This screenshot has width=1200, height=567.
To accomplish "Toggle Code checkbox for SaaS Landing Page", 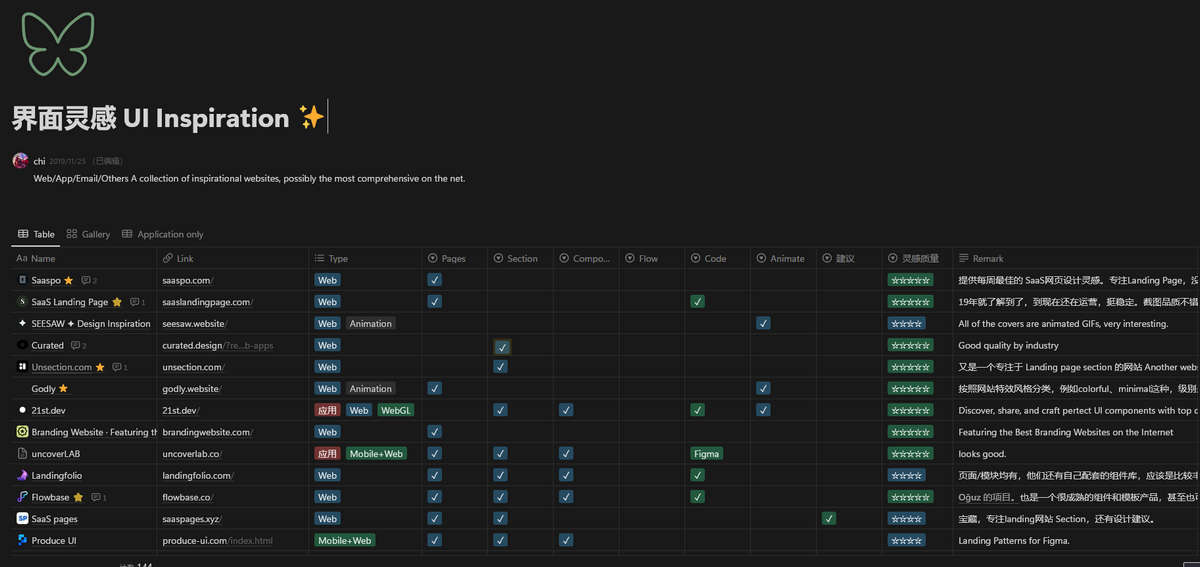I will tap(698, 302).
